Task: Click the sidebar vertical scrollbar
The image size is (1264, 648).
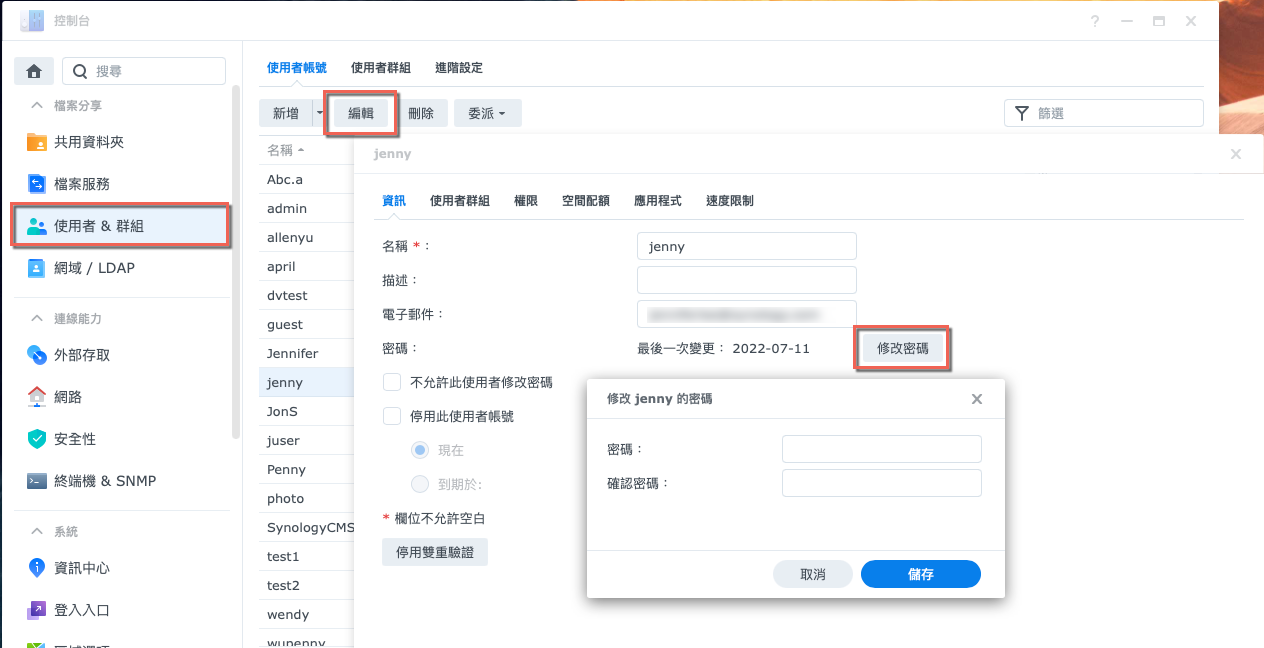Action: coord(236,262)
